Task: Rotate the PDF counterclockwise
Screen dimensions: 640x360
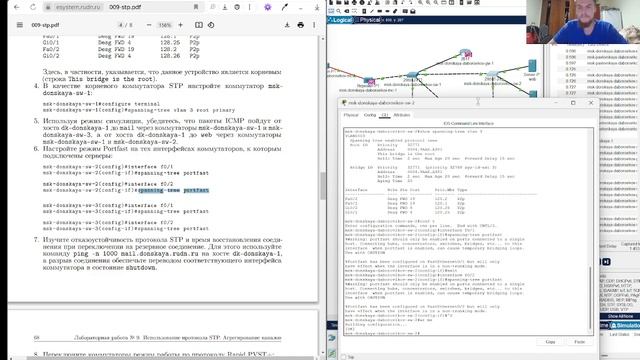Action: click(x=211, y=25)
